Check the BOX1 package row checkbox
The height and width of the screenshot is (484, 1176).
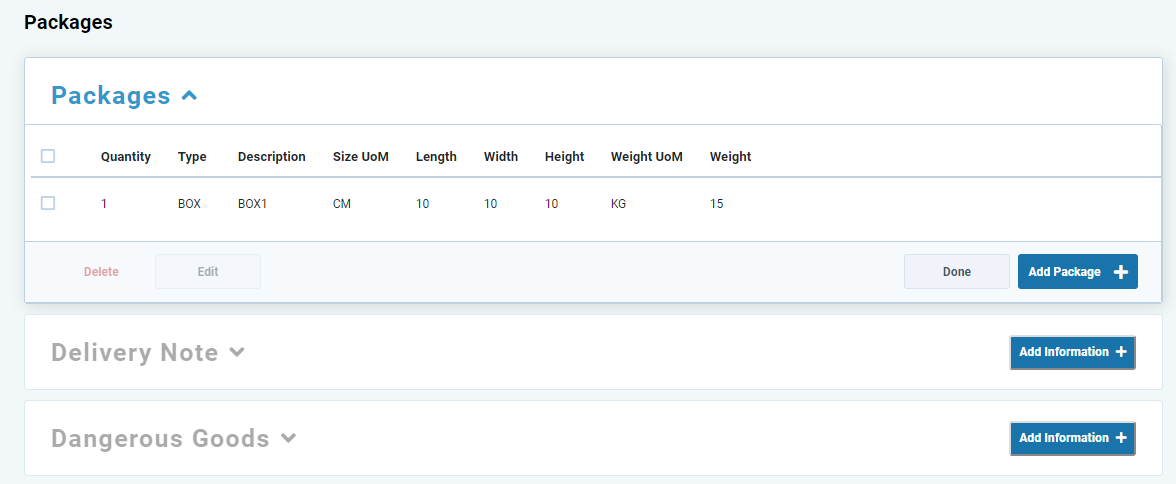pyautogui.click(x=48, y=203)
